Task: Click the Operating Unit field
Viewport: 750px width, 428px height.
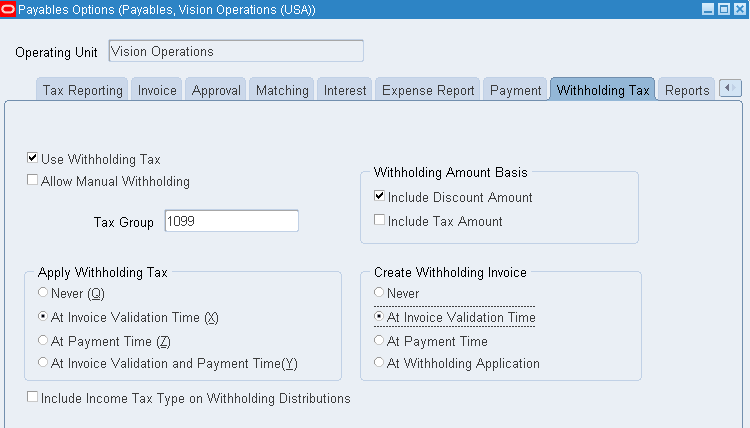Action: pos(235,51)
